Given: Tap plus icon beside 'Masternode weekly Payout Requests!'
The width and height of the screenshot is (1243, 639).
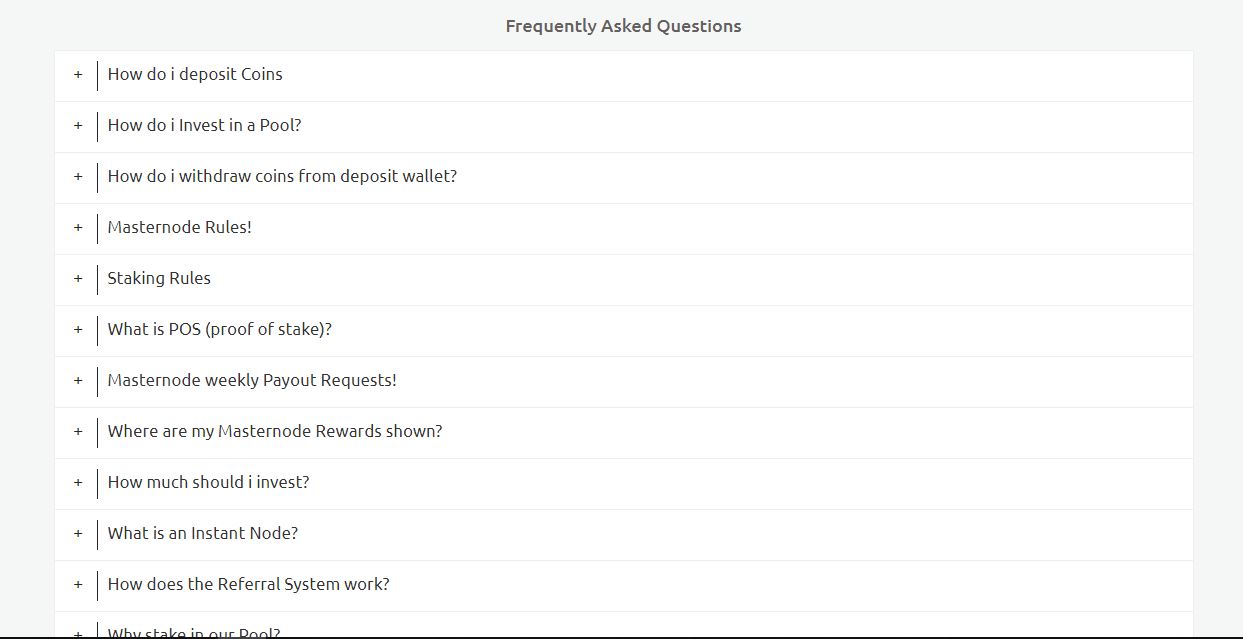Looking at the screenshot, I should (78, 381).
